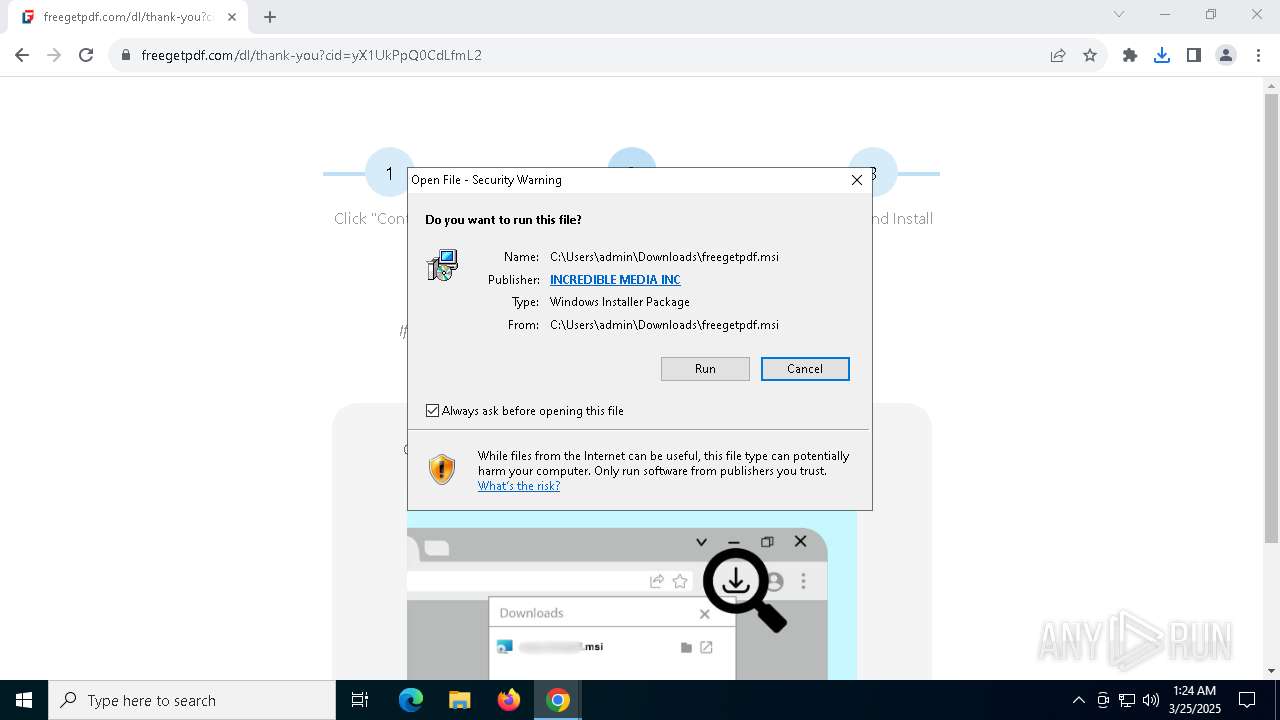The image size is (1280, 720).
Task: Click the Chrome taskbar icon
Action: click(x=558, y=700)
